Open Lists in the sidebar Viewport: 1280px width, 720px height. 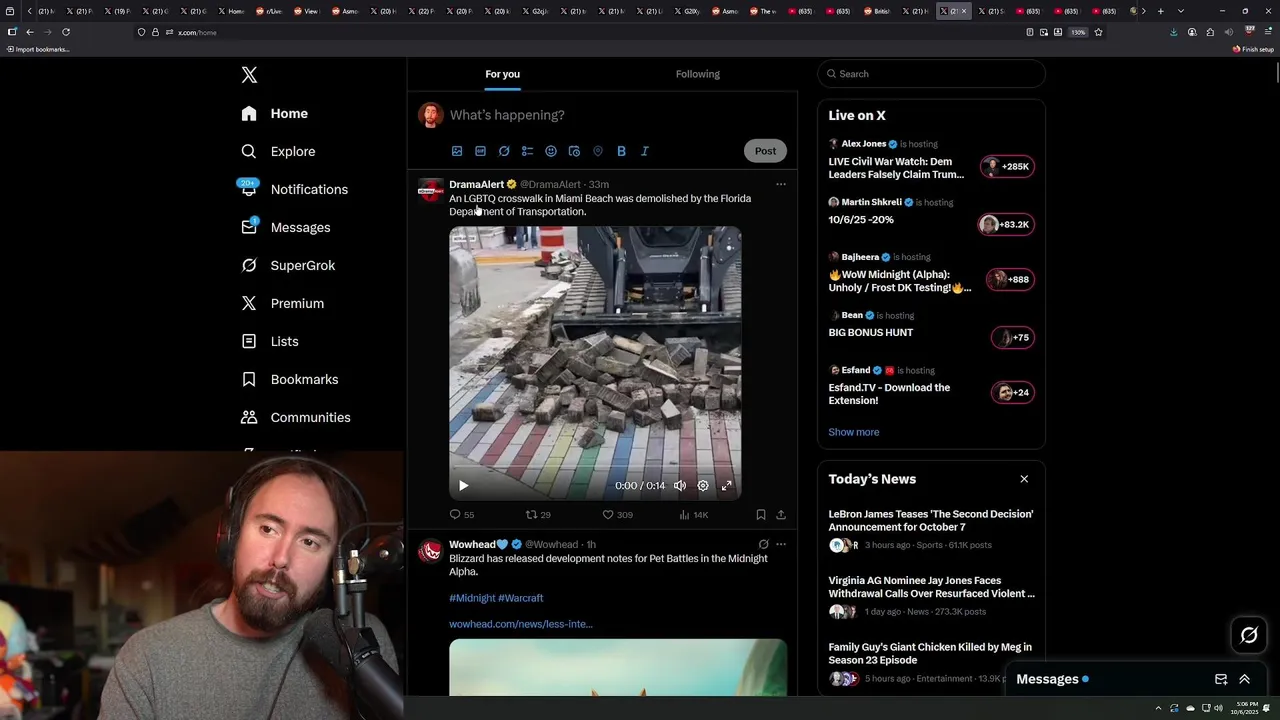tap(270, 341)
